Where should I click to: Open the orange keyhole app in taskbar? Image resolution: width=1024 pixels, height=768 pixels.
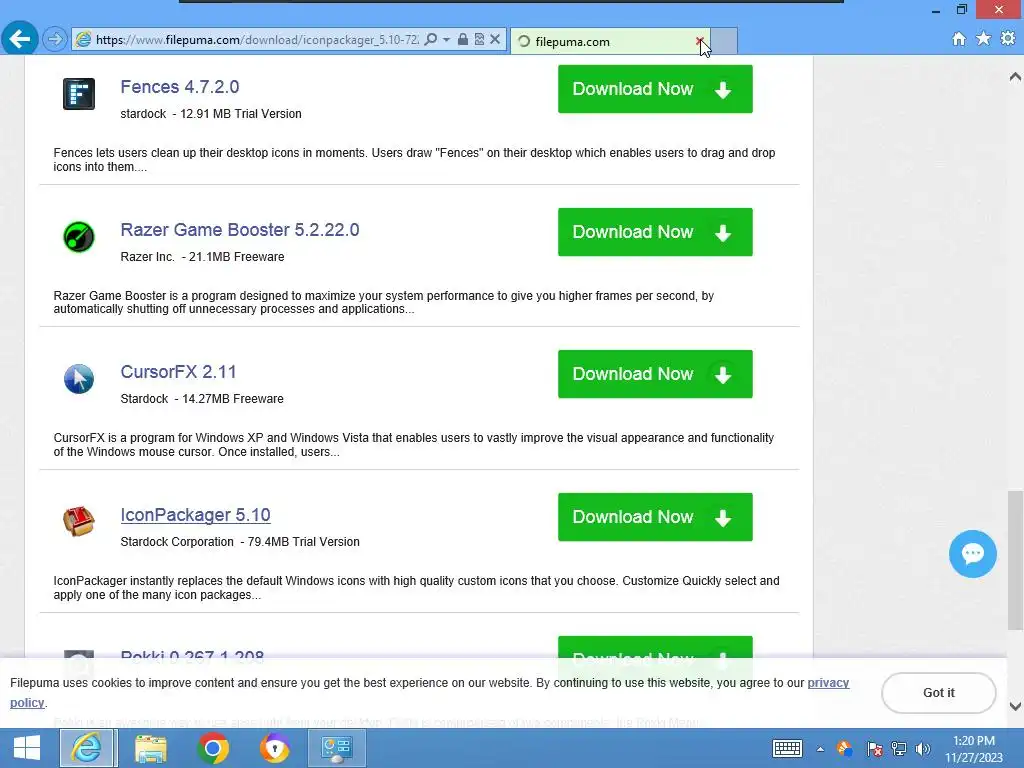(x=274, y=748)
